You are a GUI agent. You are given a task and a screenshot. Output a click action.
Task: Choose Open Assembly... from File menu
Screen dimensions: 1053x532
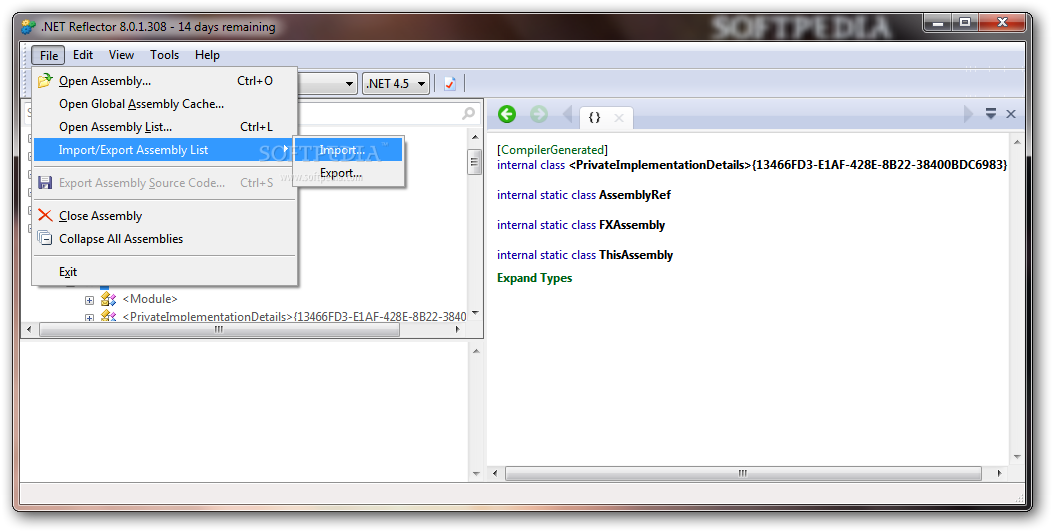[x=165, y=81]
